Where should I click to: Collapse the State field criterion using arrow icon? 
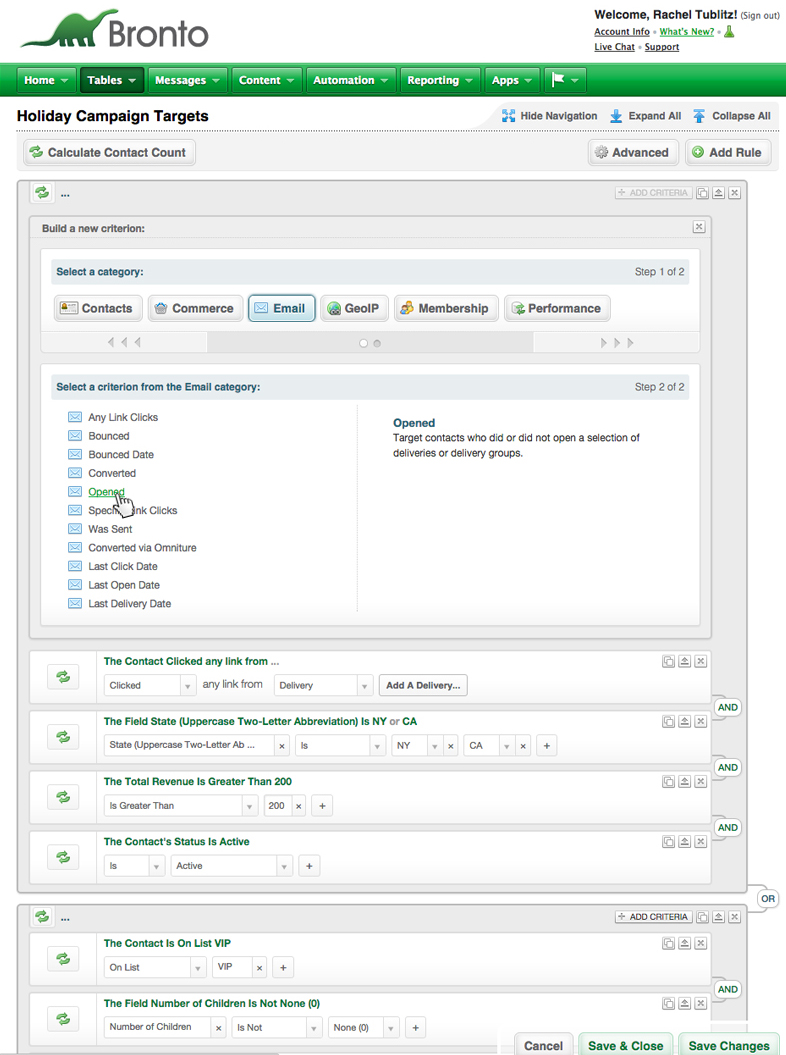pos(684,721)
